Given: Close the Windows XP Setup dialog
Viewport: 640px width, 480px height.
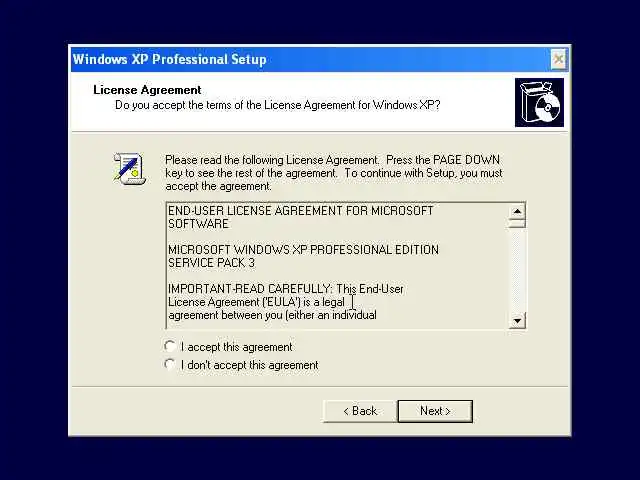Looking at the screenshot, I should click(x=558, y=60).
